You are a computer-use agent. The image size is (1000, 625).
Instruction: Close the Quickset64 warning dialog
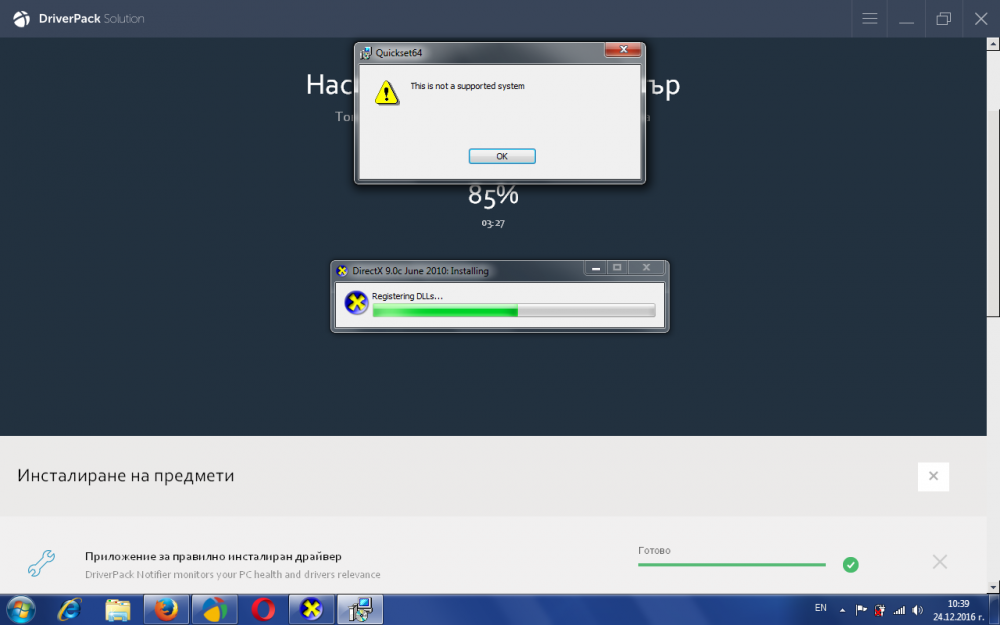point(622,50)
